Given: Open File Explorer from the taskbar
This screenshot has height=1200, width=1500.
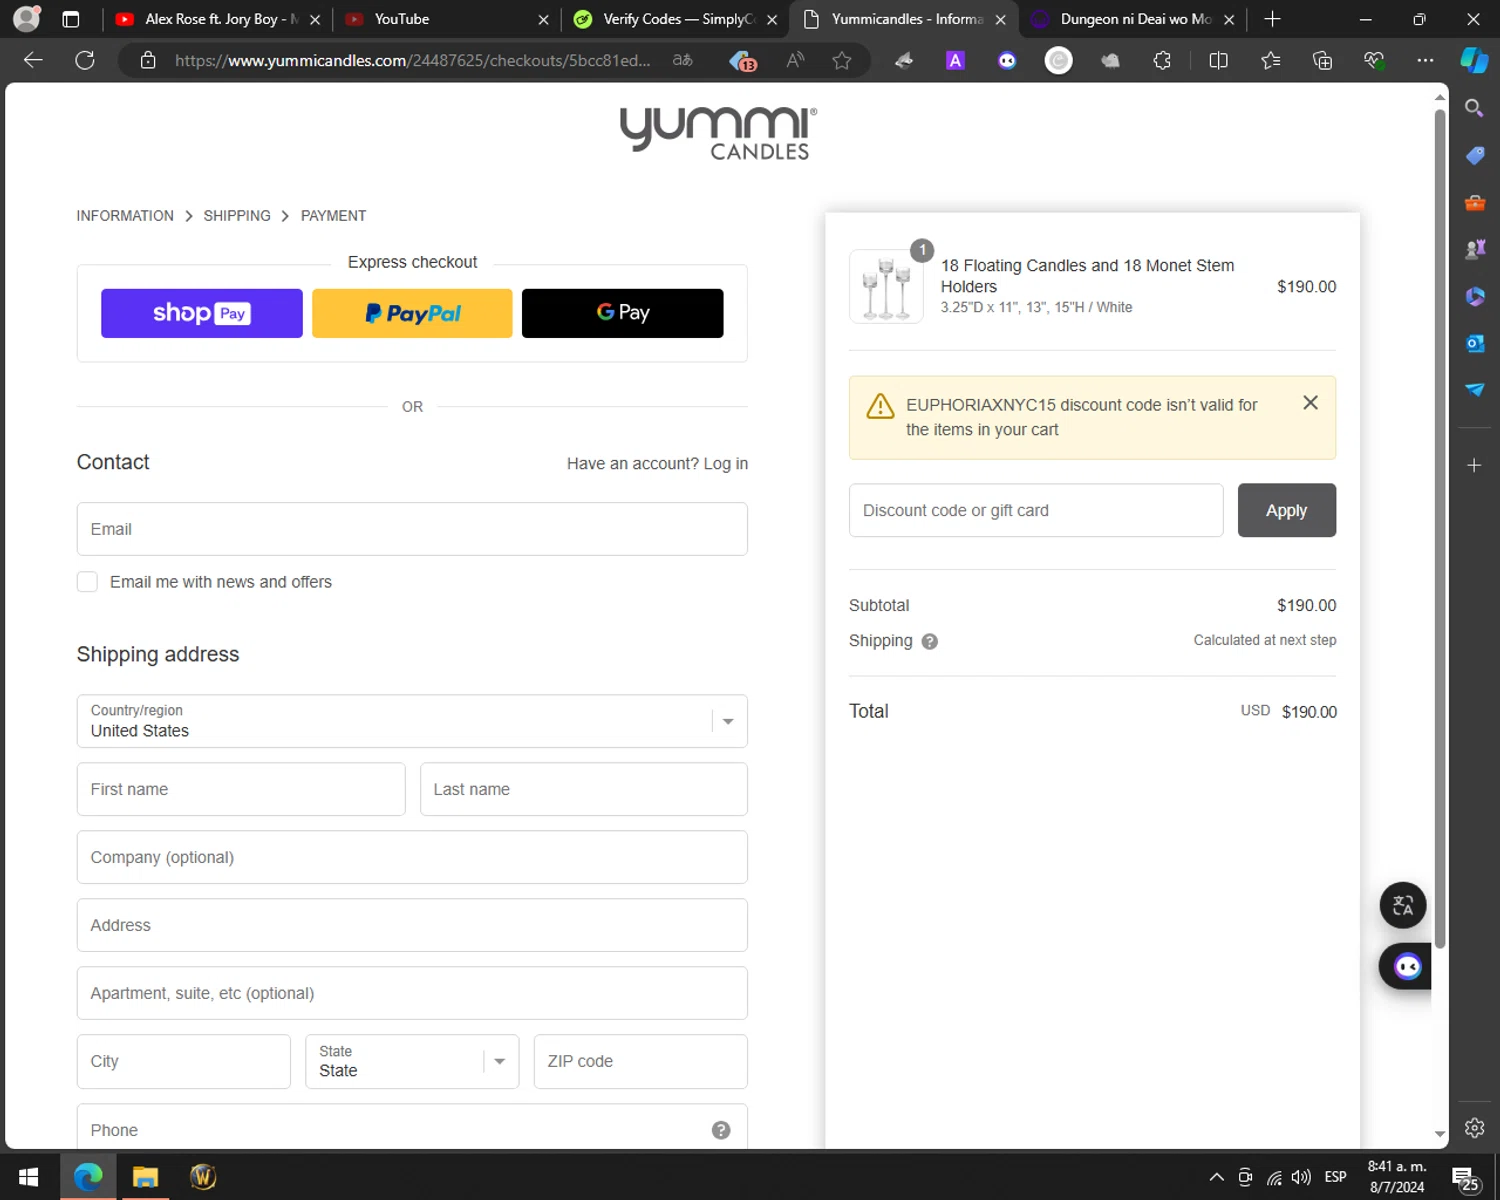Looking at the screenshot, I should point(145,1177).
